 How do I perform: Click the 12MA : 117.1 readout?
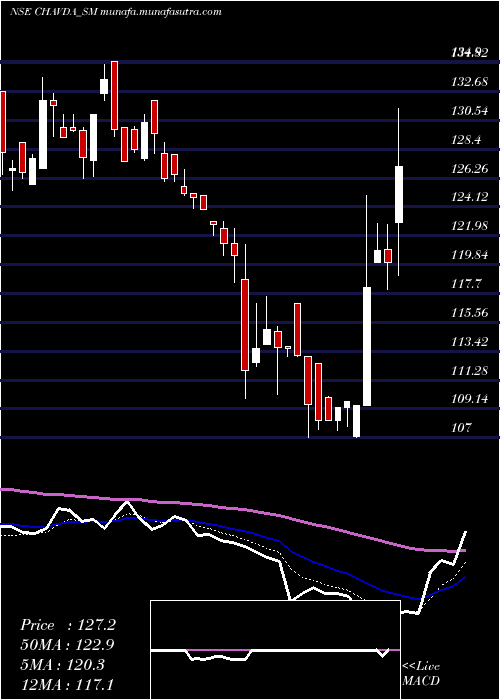coord(67,685)
